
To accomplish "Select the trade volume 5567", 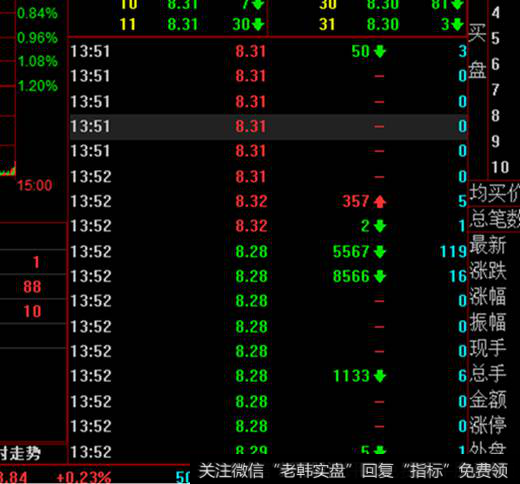I will click(x=351, y=252).
